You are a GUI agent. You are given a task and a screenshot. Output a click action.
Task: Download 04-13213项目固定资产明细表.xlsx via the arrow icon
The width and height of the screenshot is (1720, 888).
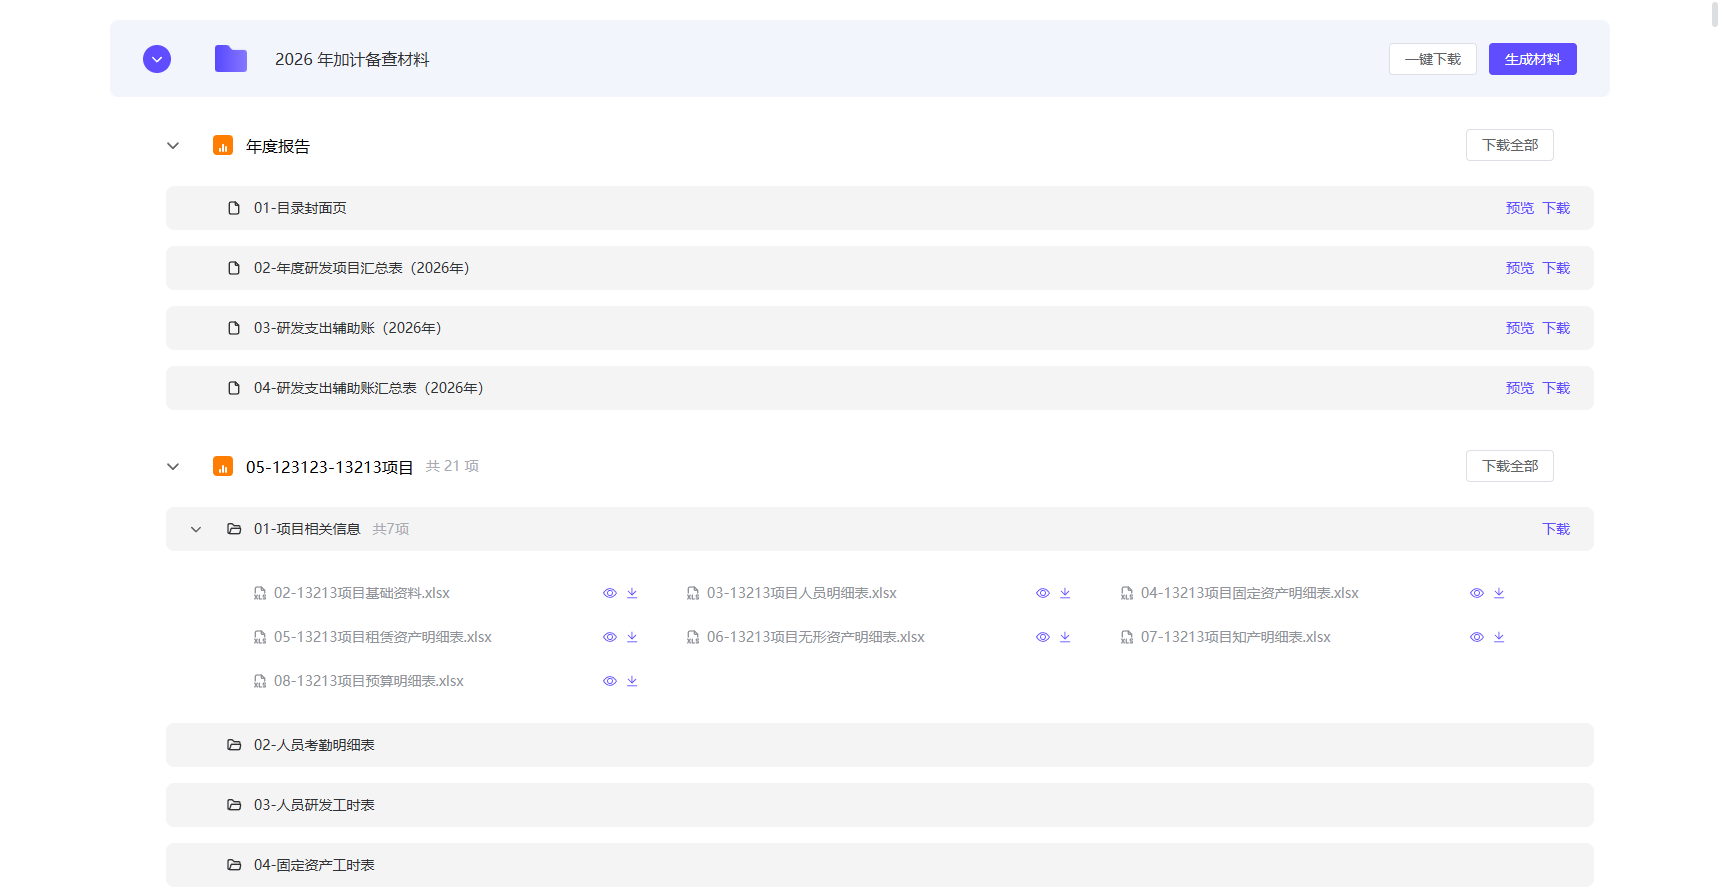(1499, 593)
